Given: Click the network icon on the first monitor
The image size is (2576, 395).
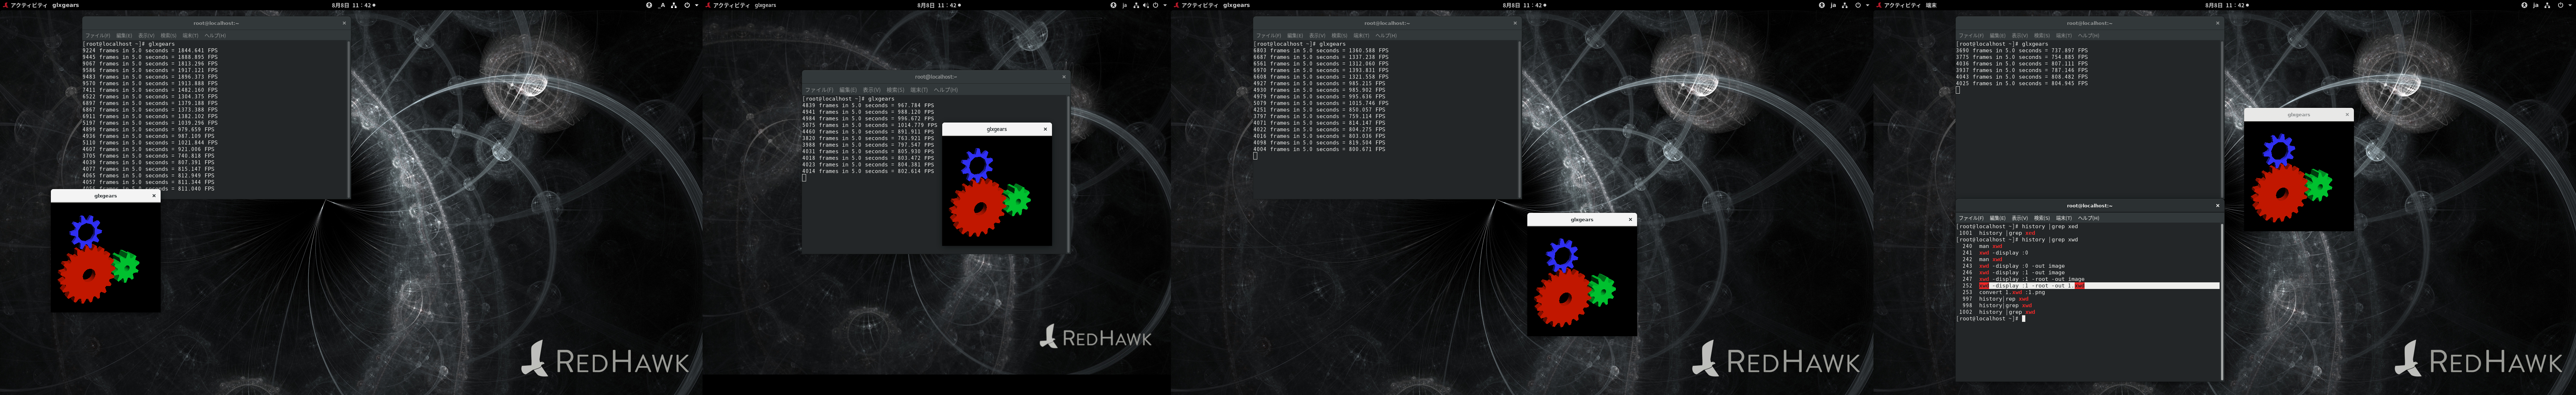Looking at the screenshot, I should pyautogui.click(x=674, y=5).
